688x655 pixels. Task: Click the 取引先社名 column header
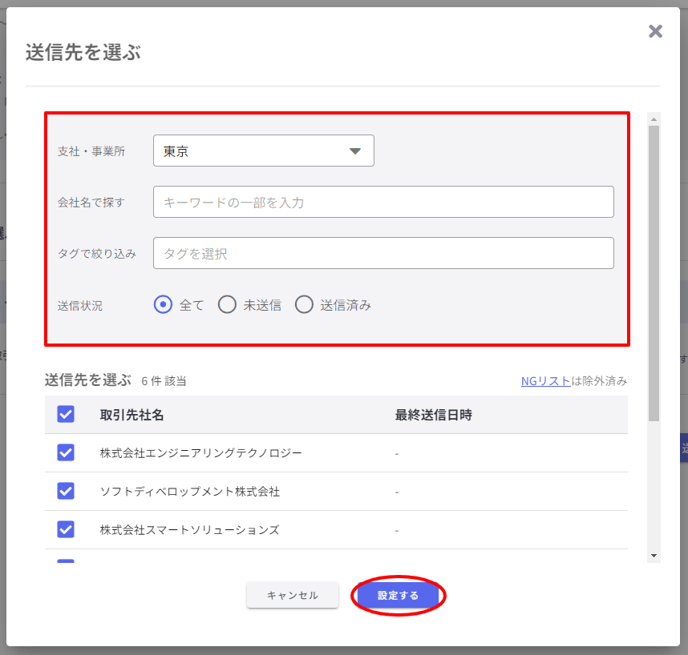pyautogui.click(x=132, y=415)
